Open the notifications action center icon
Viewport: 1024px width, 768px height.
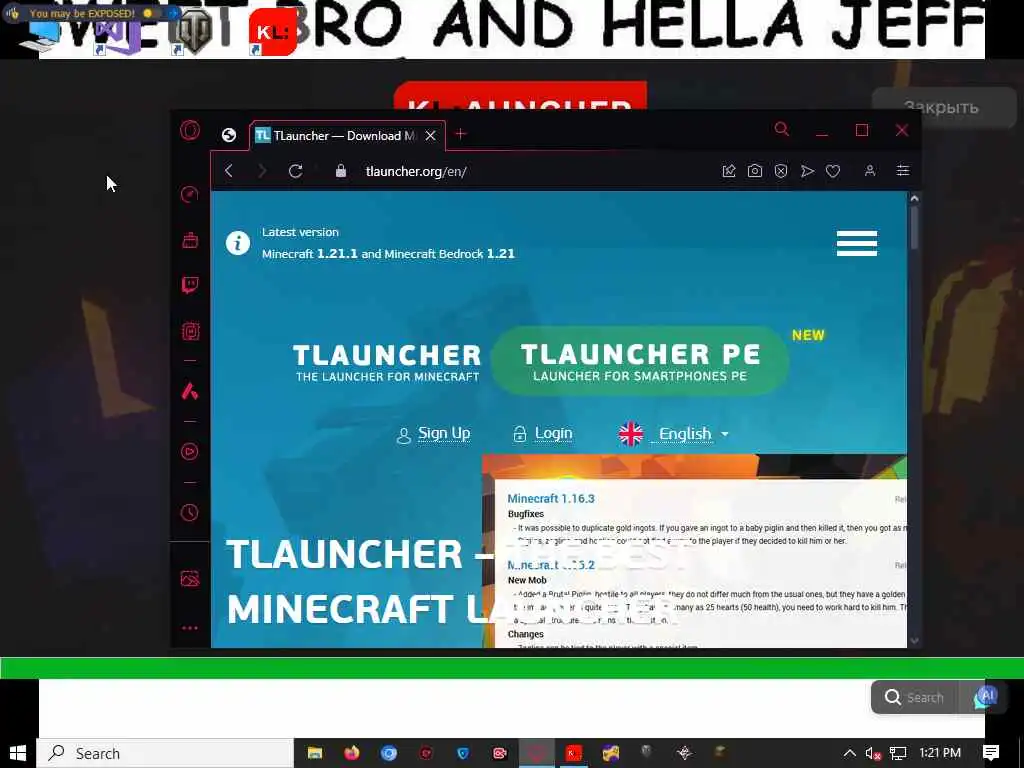click(991, 753)
